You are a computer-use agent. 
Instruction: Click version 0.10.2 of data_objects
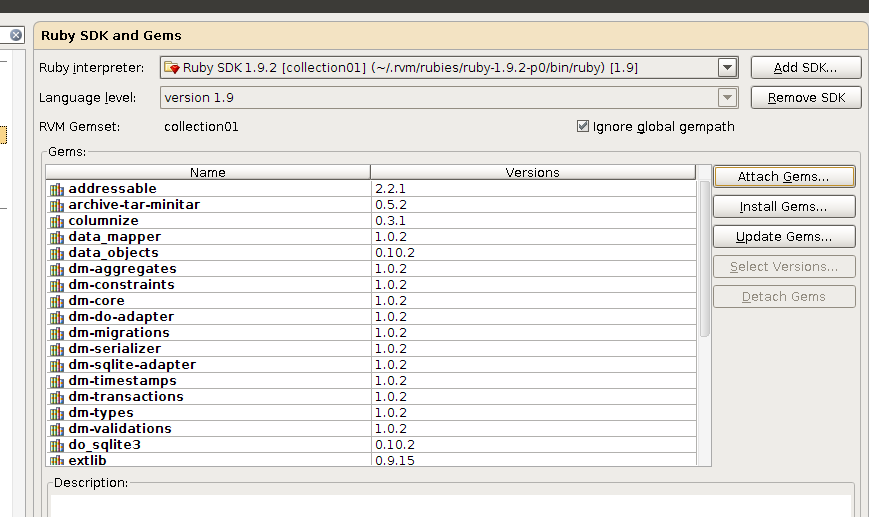tap(395, 253)
